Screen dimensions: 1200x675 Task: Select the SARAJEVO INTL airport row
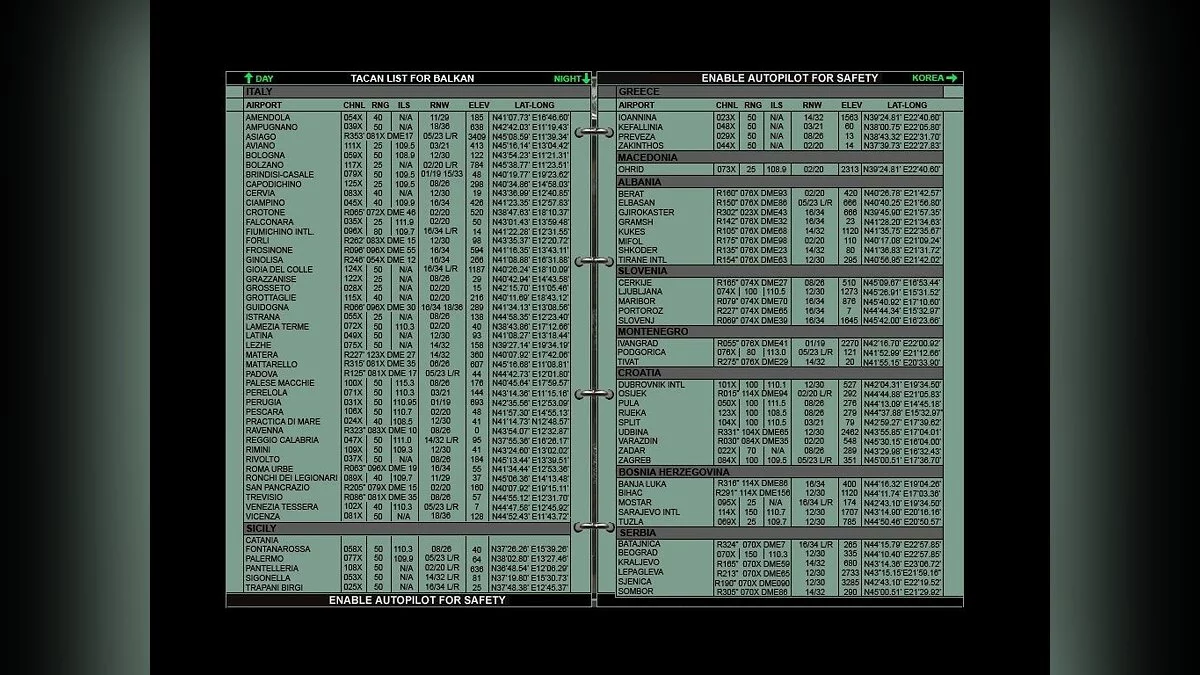[x=649, y=512]
